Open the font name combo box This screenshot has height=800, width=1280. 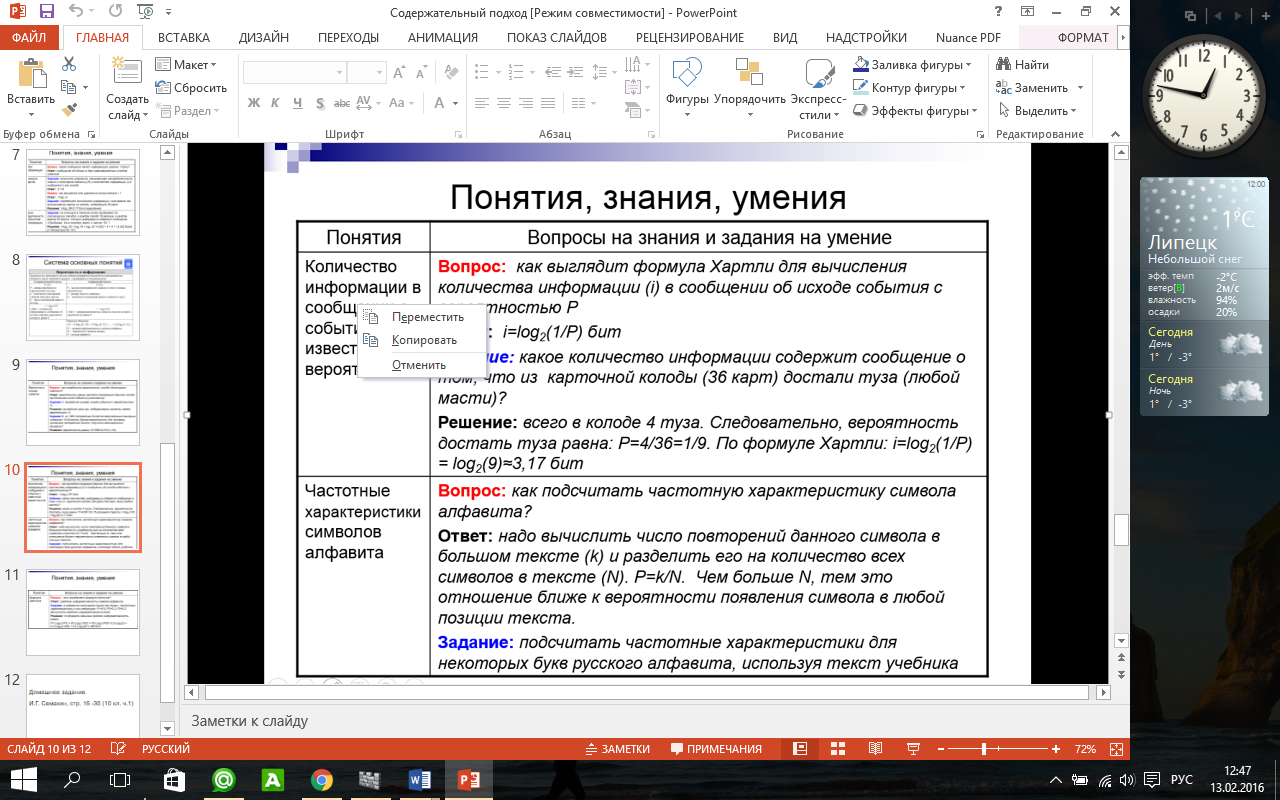point(294,73)
